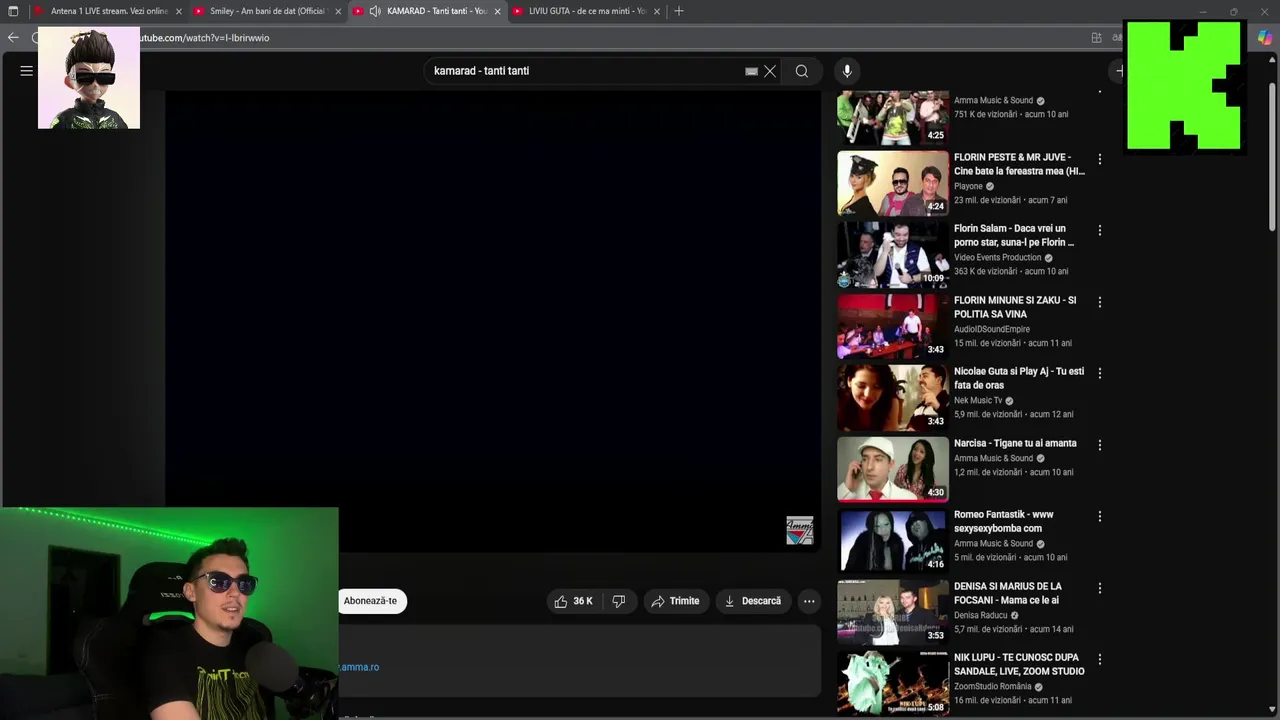Image resolution: width=1280 pixels, height=720 pixels.
Task: Click the magnifier search button
Action: [x=802, y=71]
